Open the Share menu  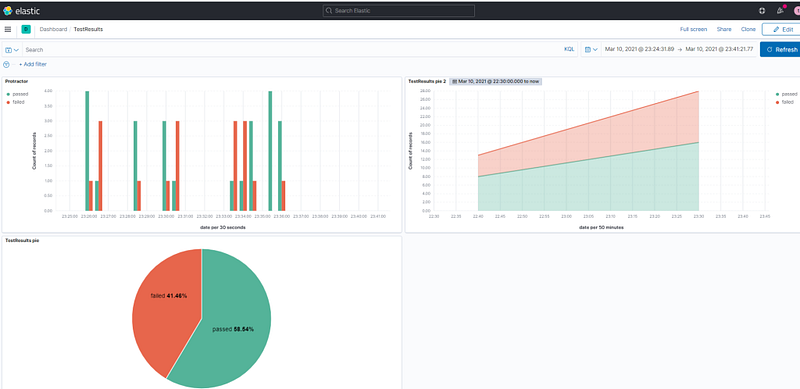point(723,30)
